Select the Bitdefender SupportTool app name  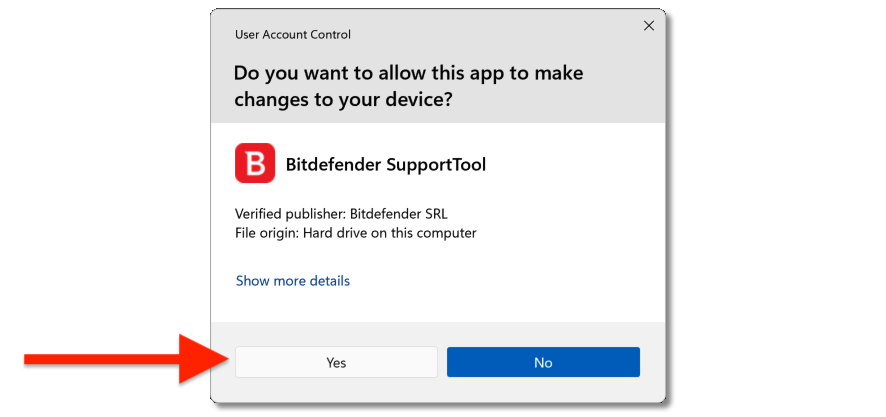pos(385,164)
